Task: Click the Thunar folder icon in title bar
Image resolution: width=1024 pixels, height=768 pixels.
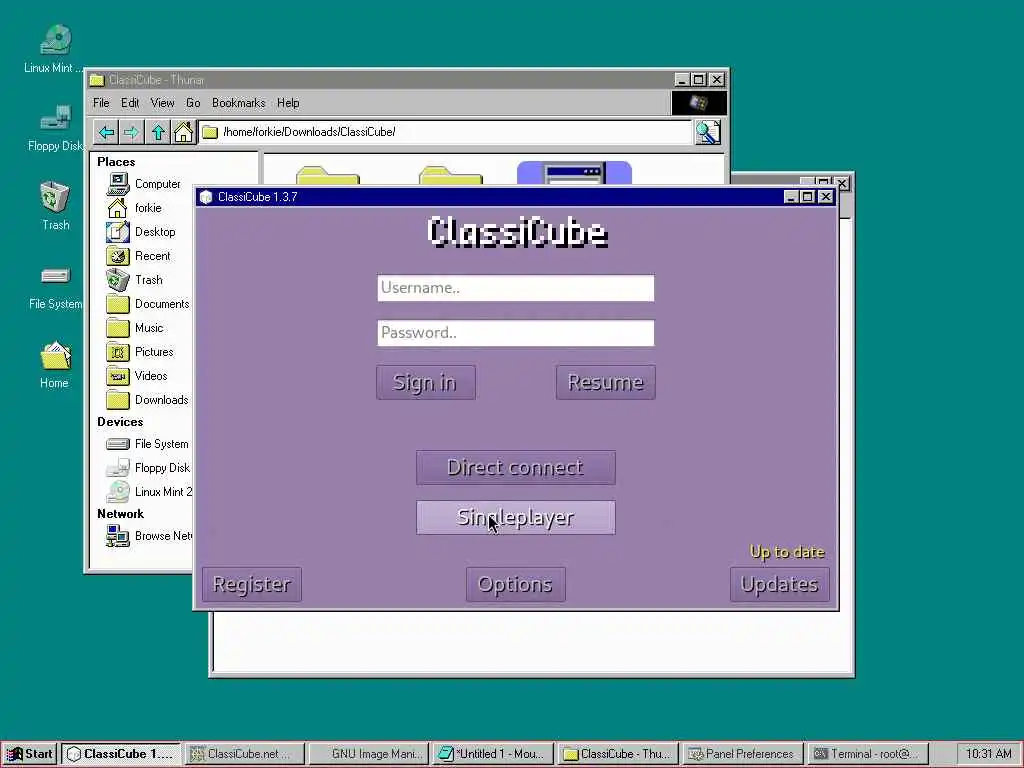Action: [97, 80]
